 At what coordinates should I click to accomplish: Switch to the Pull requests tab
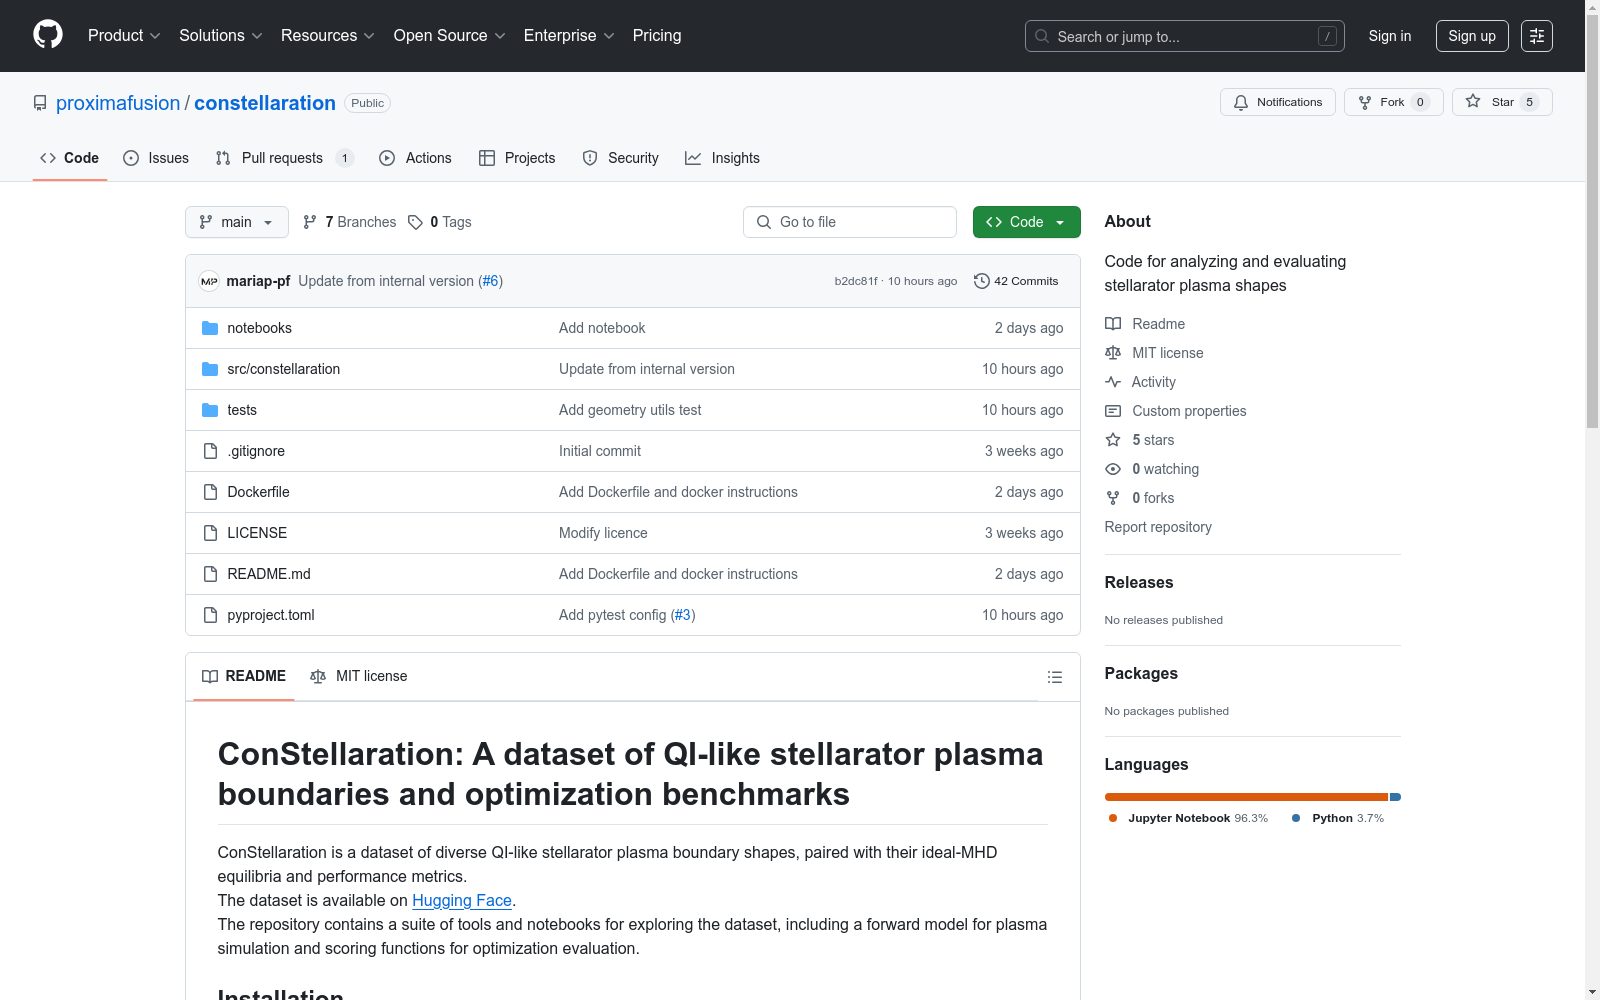[x=284, y=158]
